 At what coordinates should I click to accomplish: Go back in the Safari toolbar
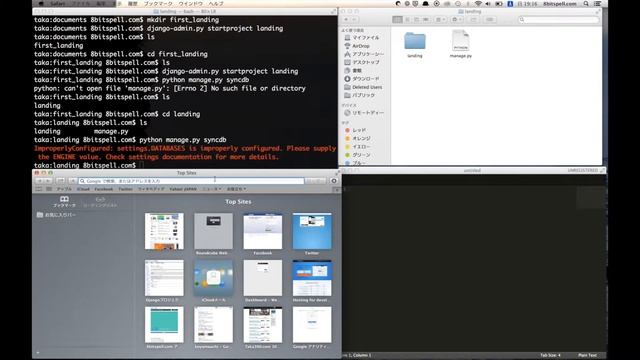click(40, 180)
